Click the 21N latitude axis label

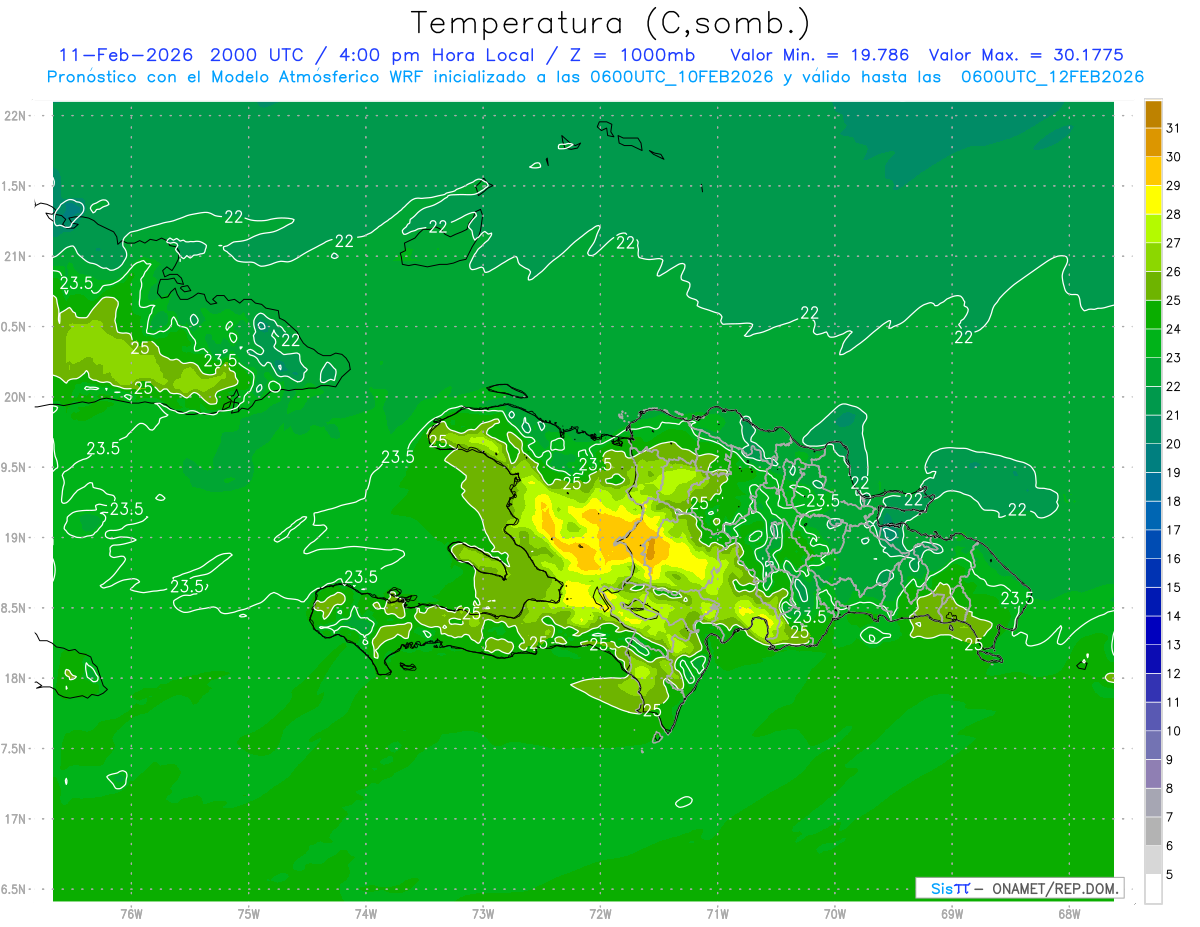coord(16,256)
